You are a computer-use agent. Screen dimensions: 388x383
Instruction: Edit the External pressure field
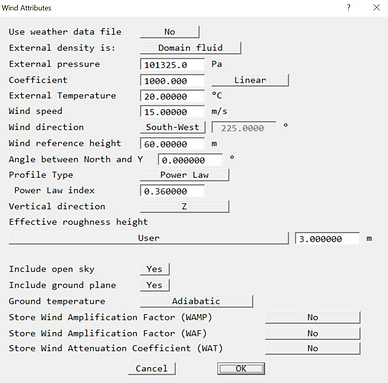coord(172,65)
